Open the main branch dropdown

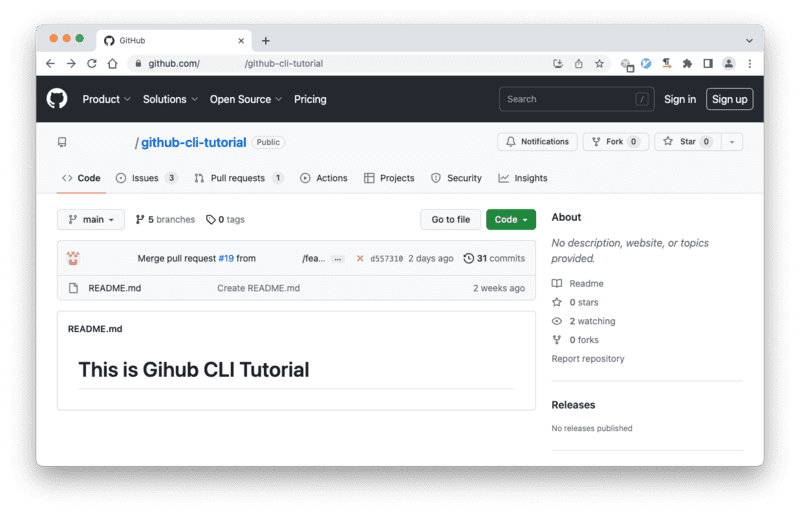pos(91,219)
